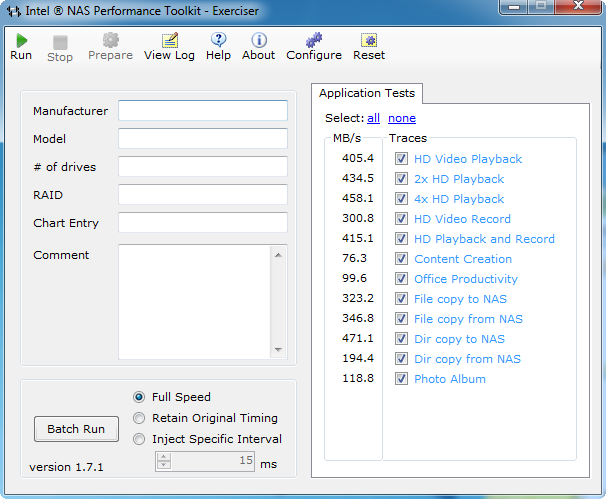This screenshot has width=606, height=499.
Task: Click the application icon in the title bar
Action: (x=14, y=11)
